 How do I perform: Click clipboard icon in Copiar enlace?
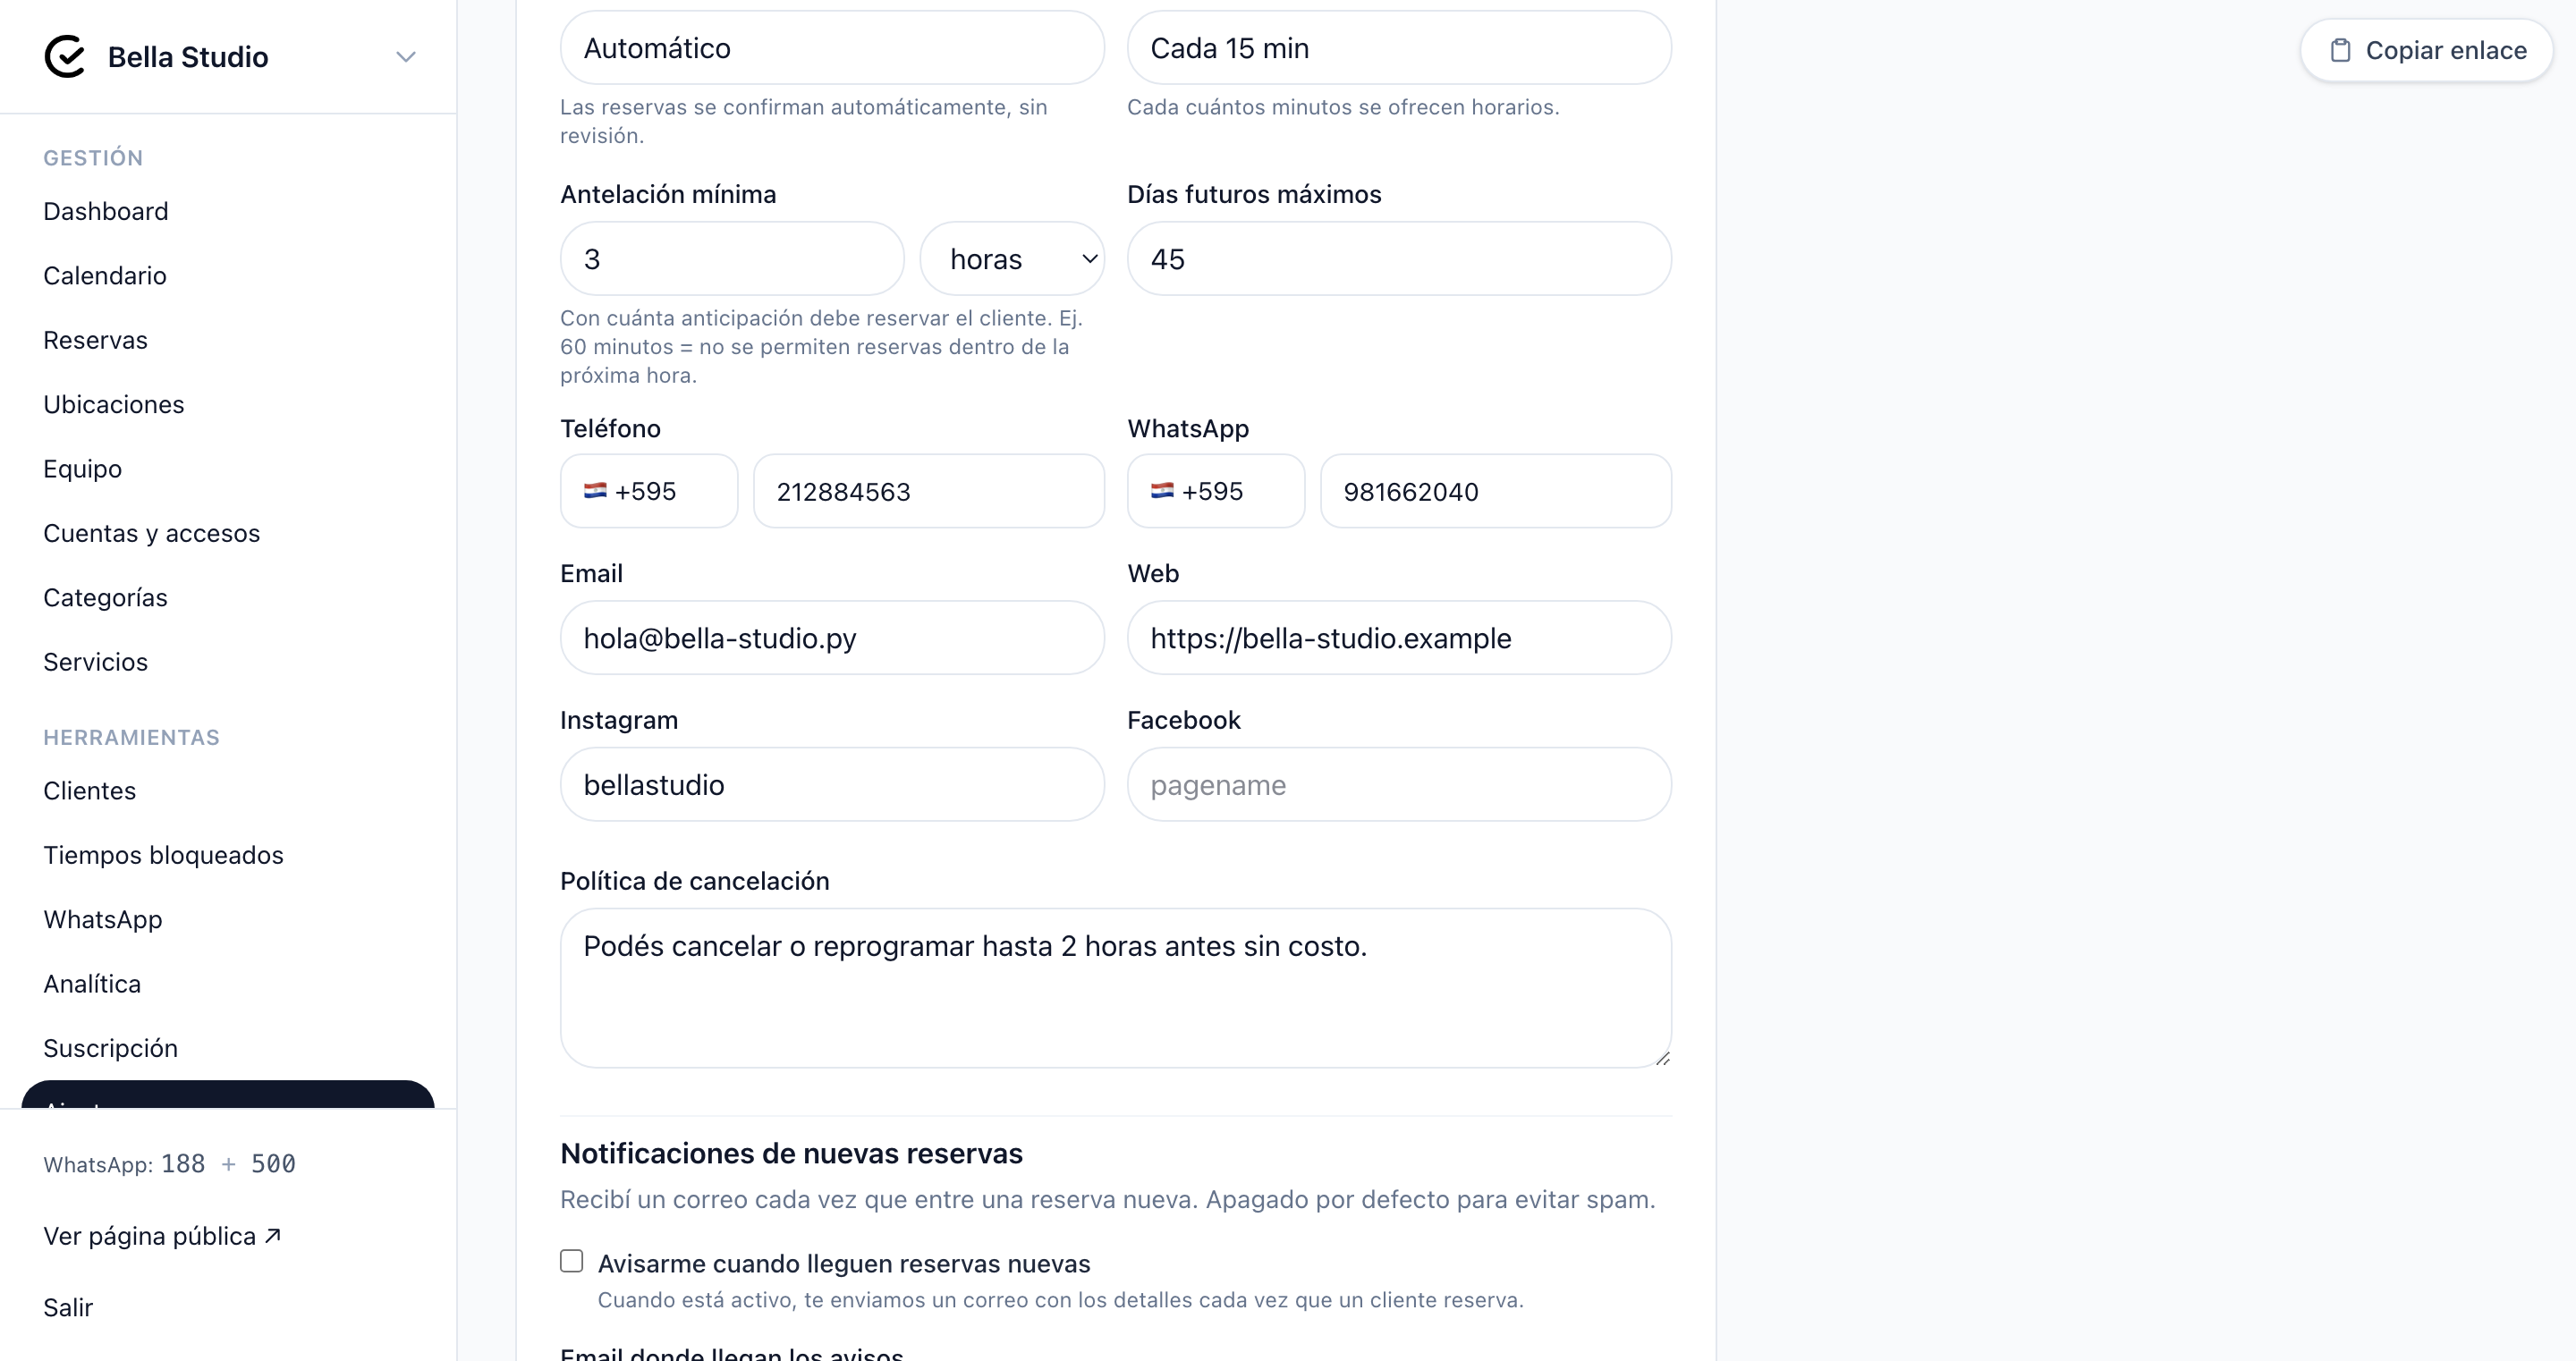(2340, 50)
